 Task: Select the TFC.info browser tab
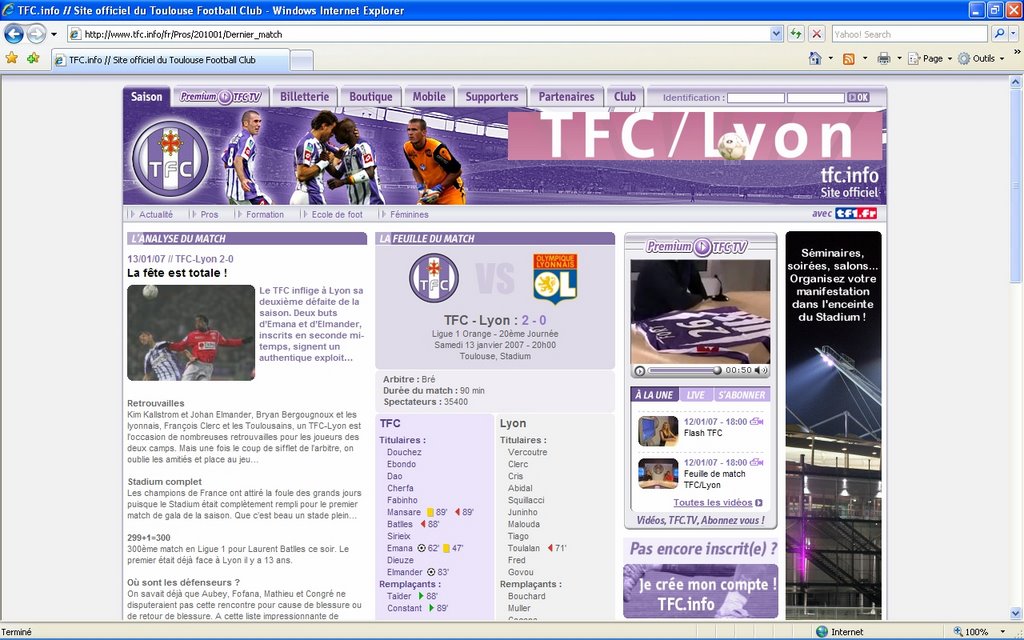[x=170, y=59]
